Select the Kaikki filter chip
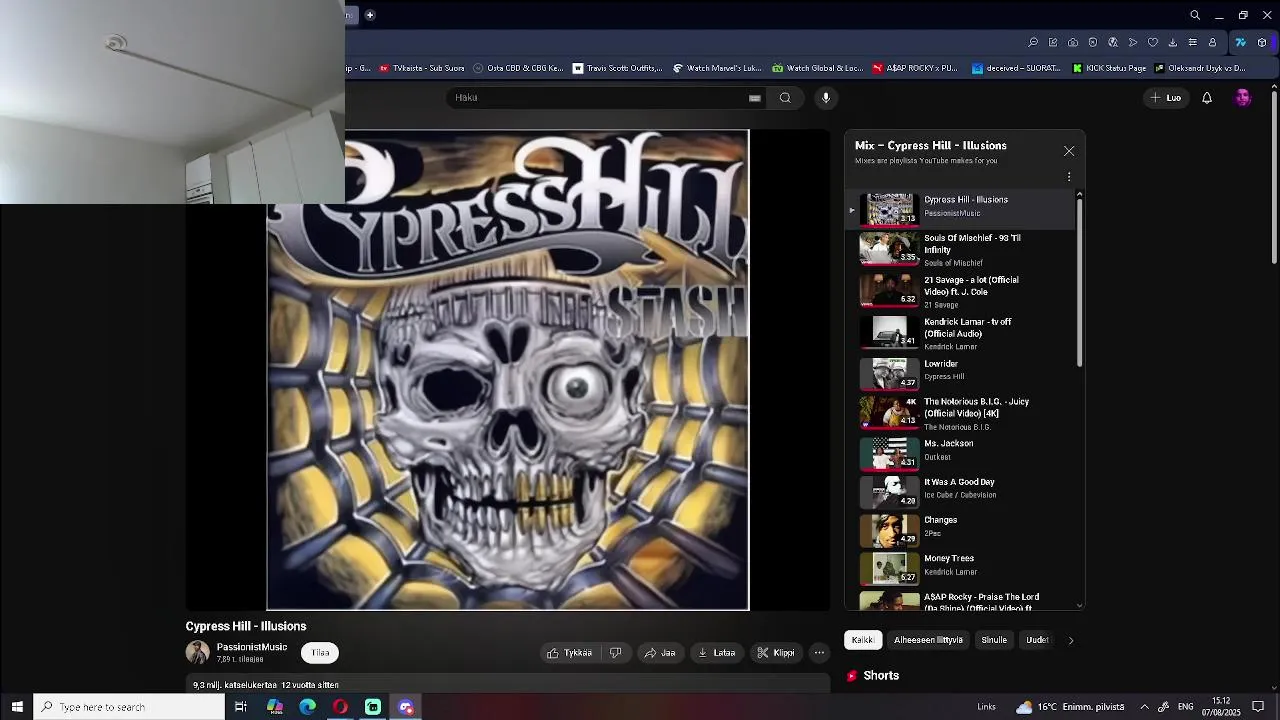 (x=862, y=640)
